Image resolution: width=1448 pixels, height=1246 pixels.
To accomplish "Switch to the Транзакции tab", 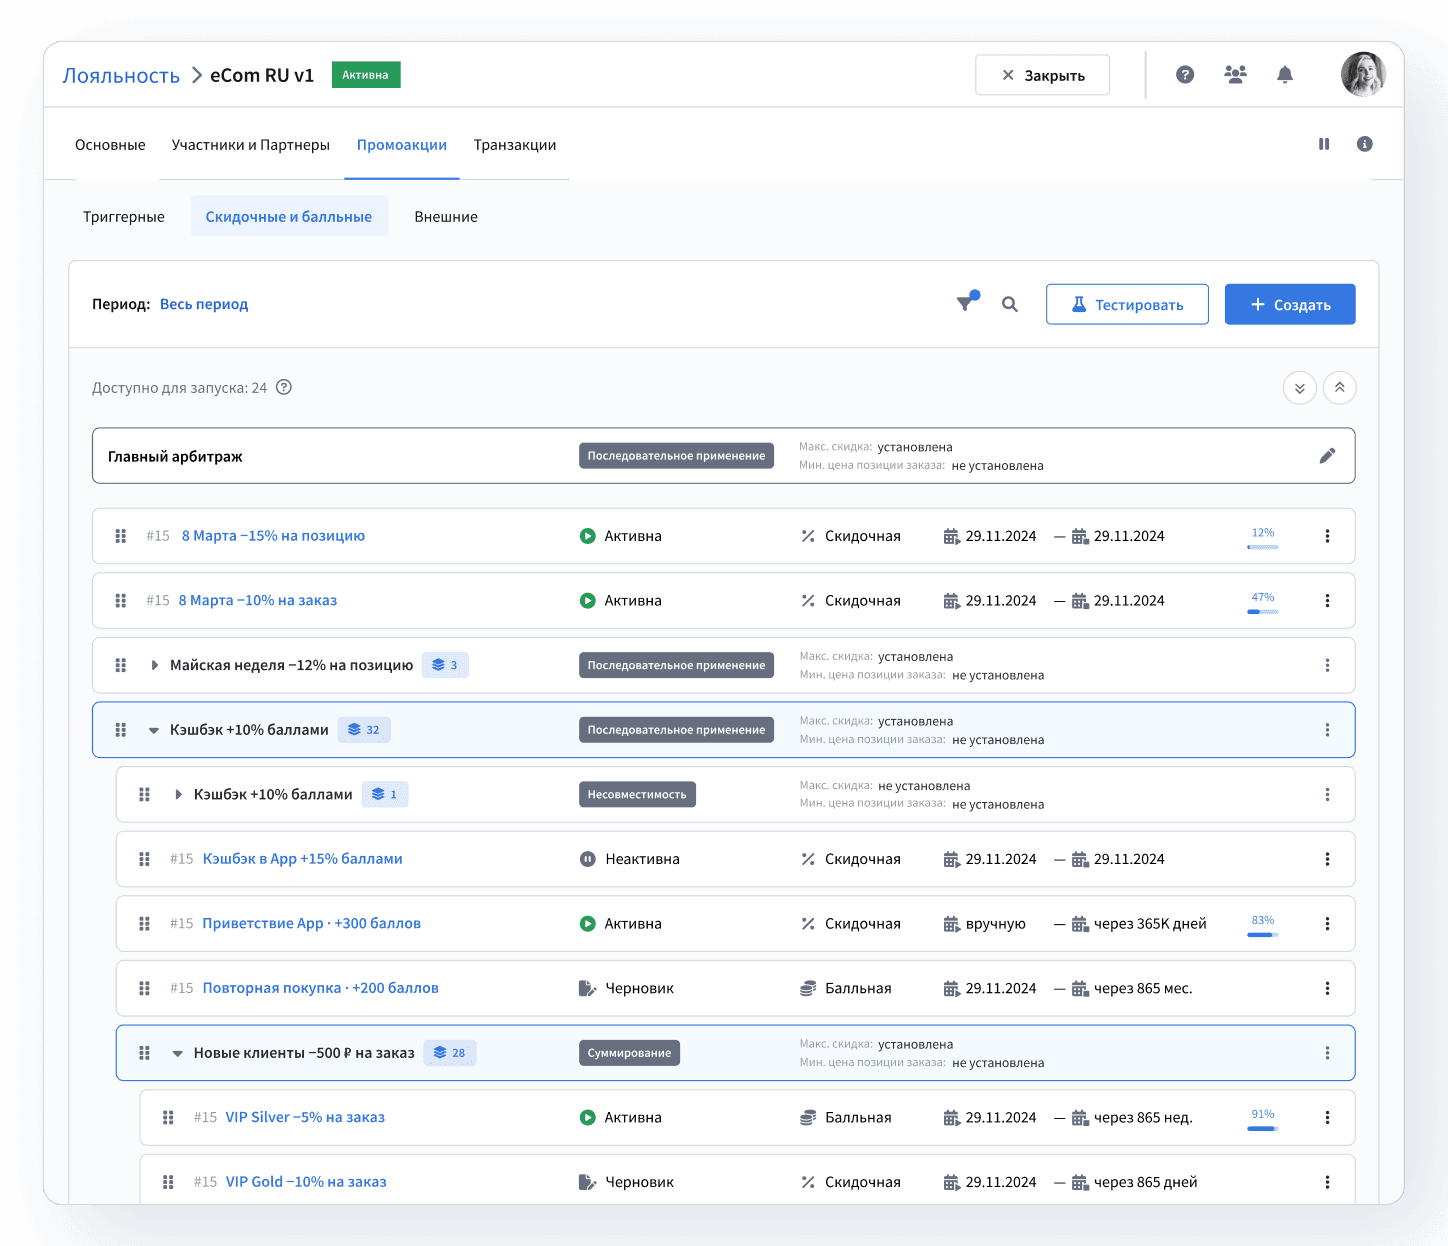I will [515, 144].
